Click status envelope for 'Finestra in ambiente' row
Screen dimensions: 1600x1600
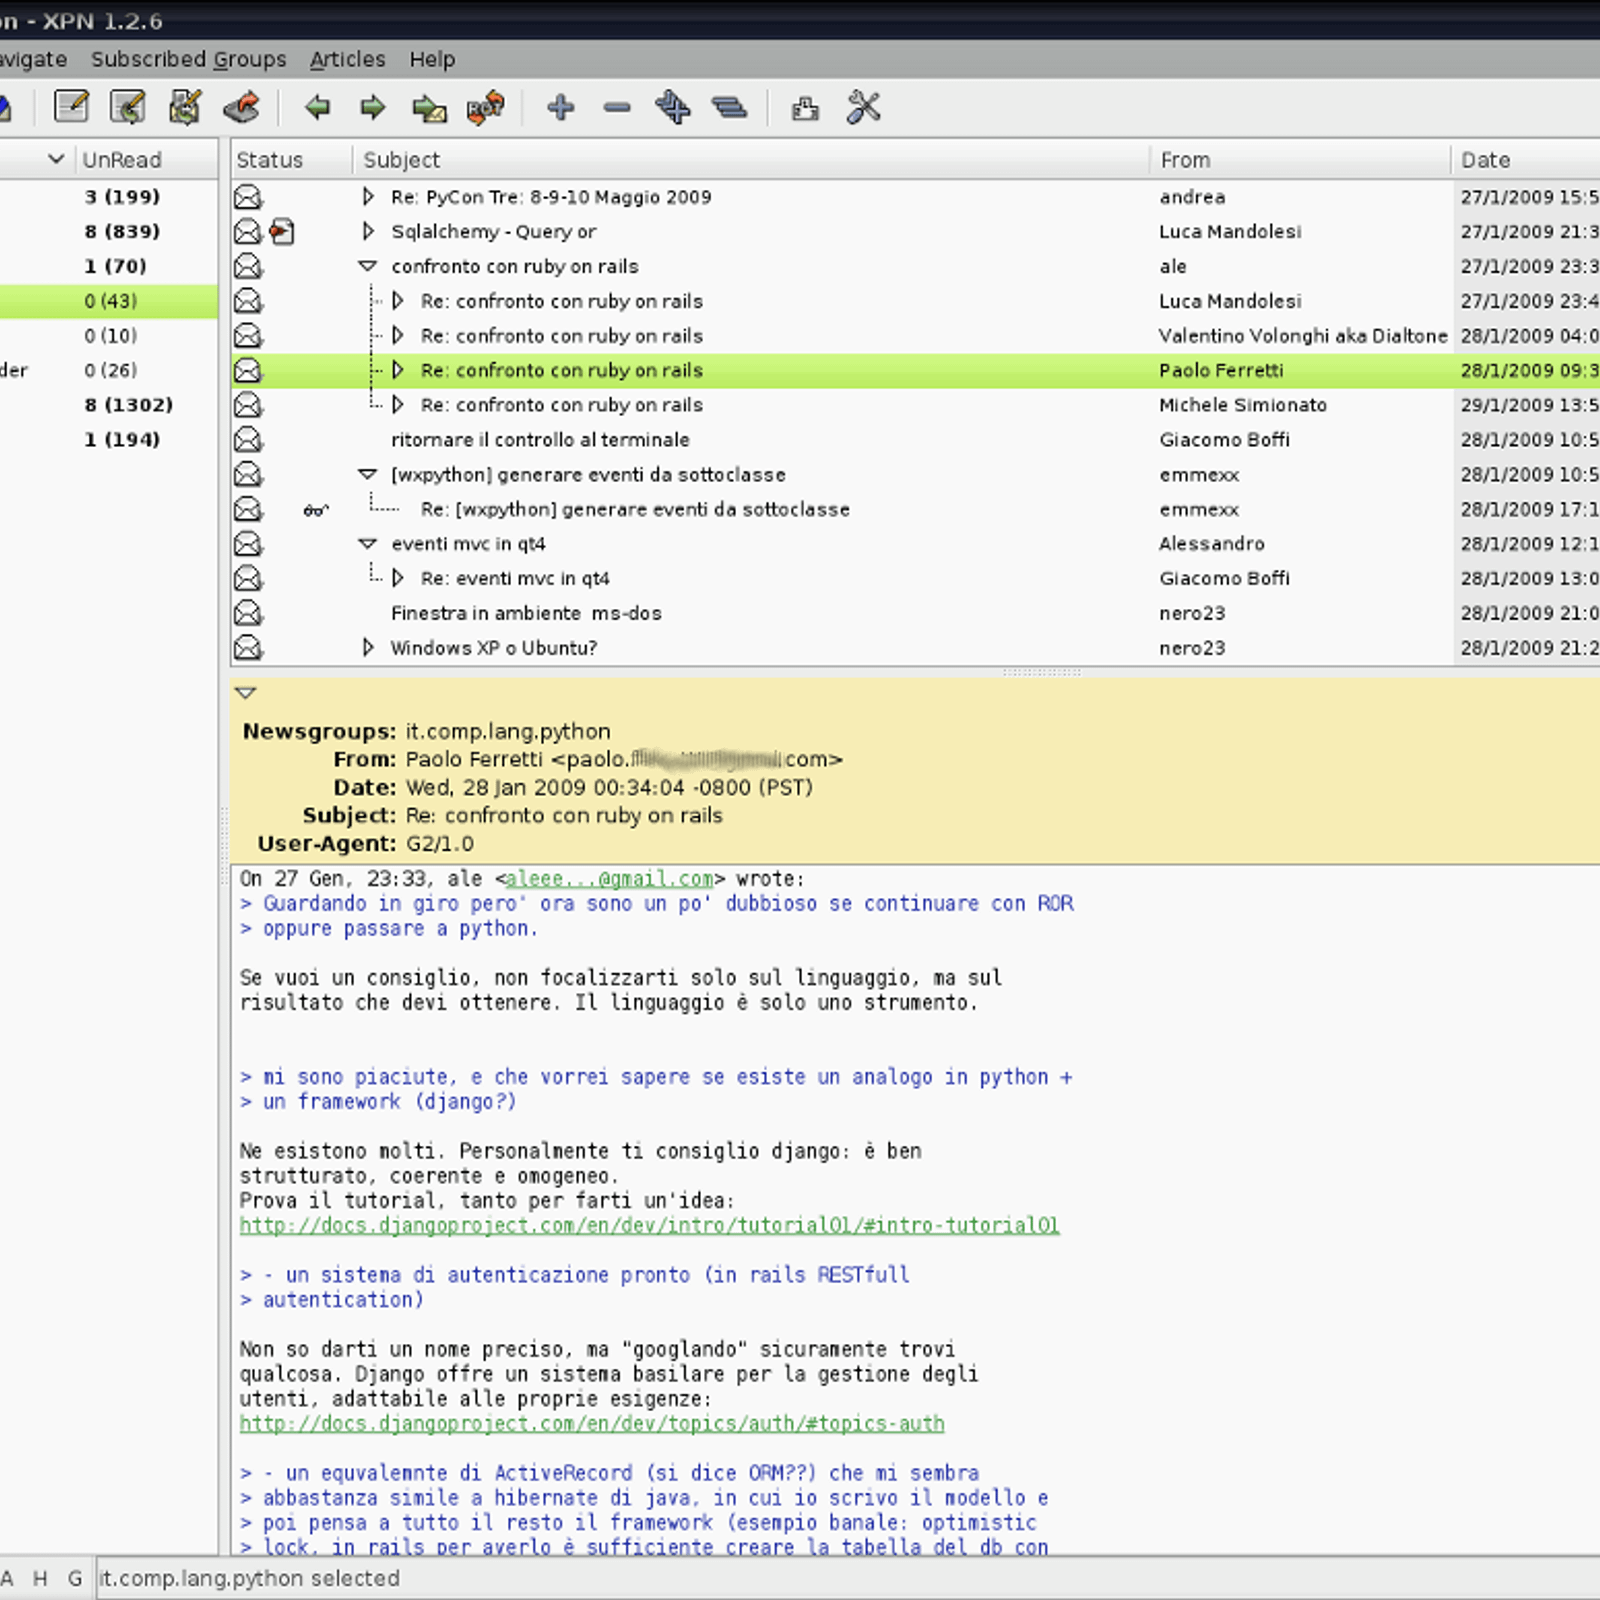248,613
